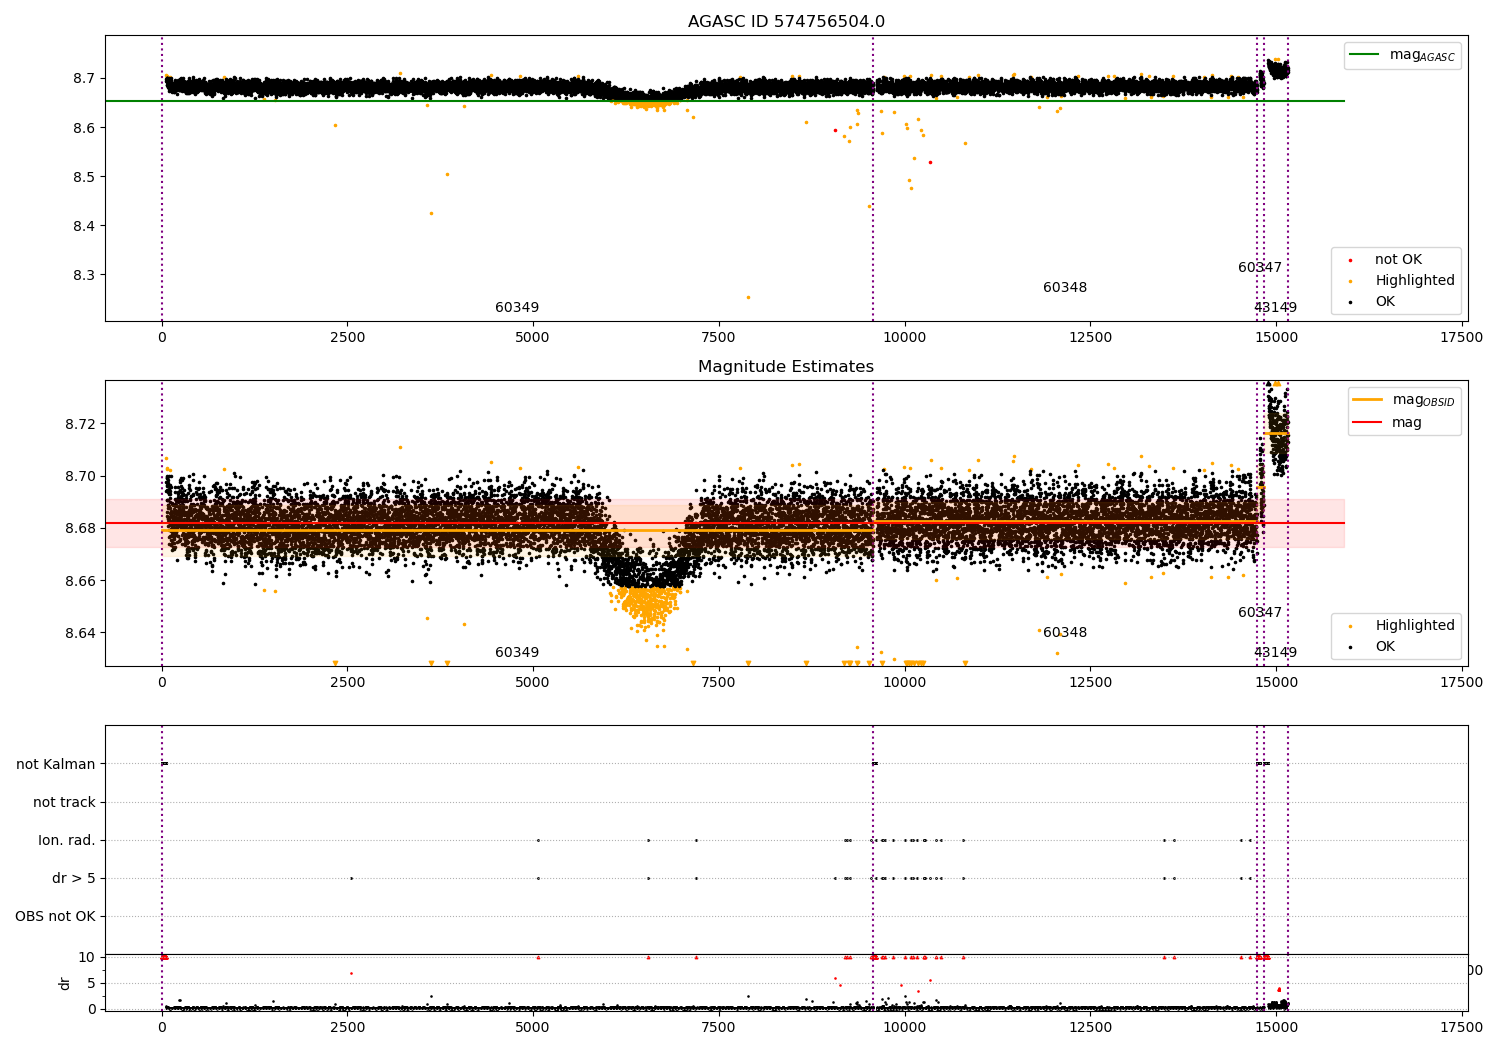Click the title 'AGASC ID 574756504.0'
This screenshot has height=1050, width=1500.
pyautogui.click(x=786, y=22)
